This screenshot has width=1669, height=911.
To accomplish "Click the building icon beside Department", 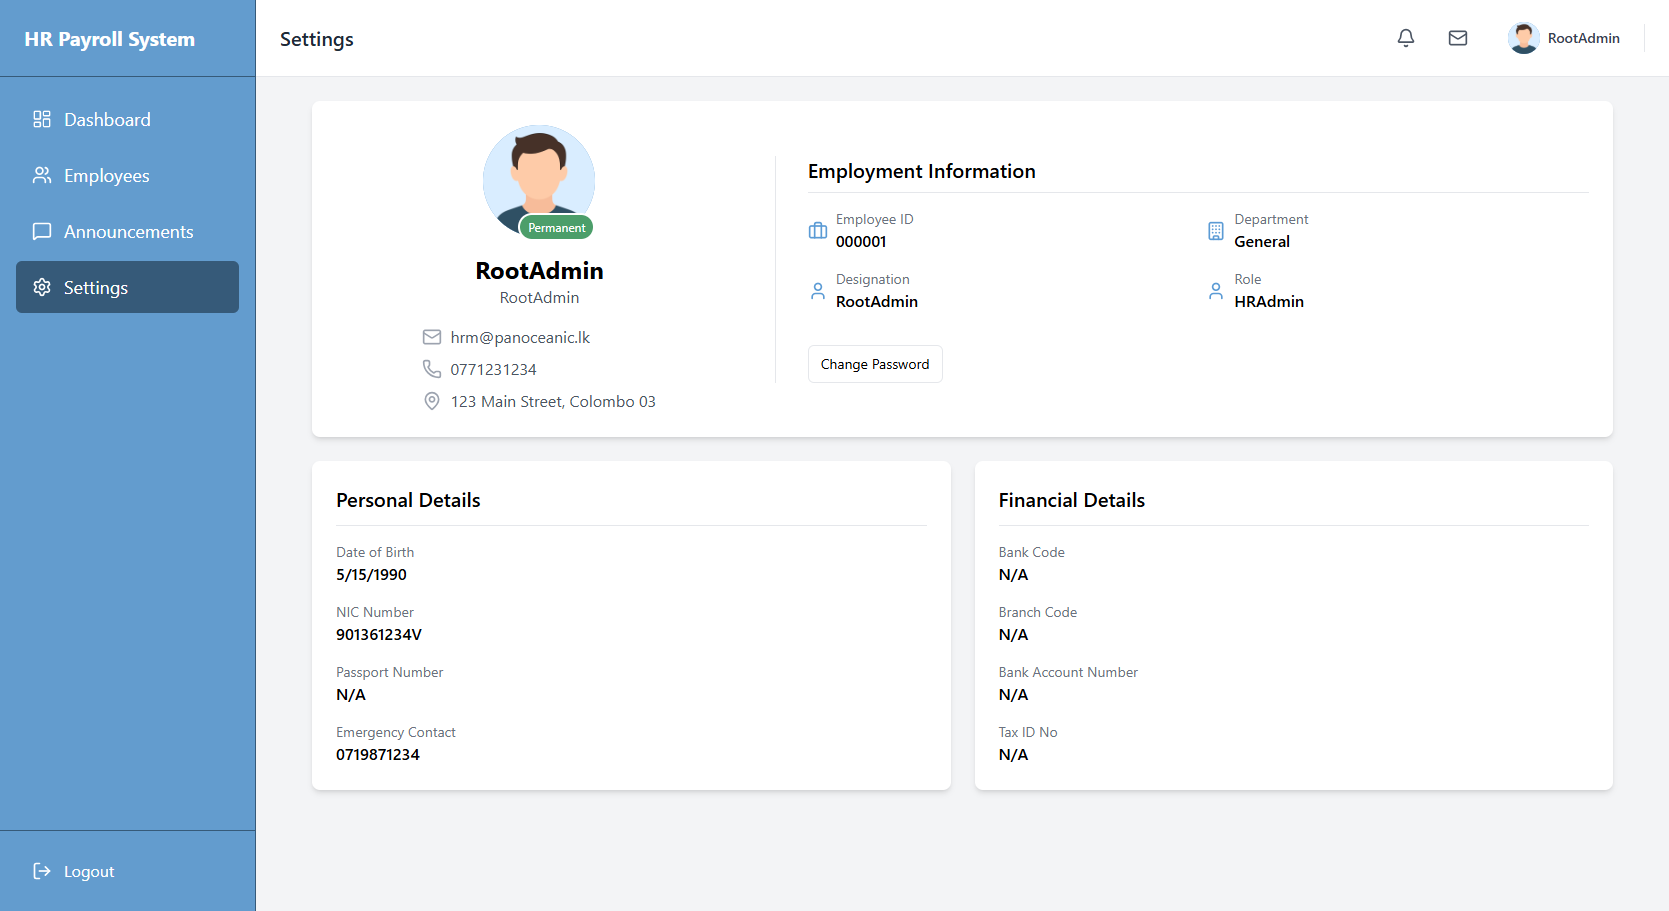I will (x=1216, y=229).
